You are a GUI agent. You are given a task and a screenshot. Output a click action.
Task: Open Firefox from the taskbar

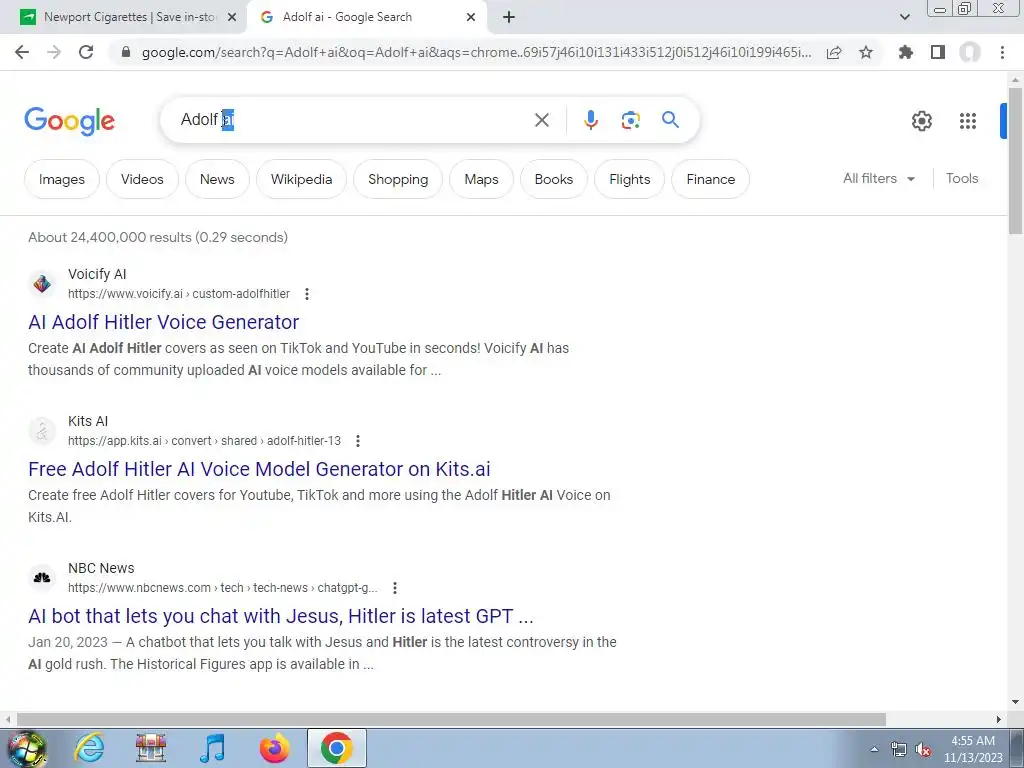(274, 748)
